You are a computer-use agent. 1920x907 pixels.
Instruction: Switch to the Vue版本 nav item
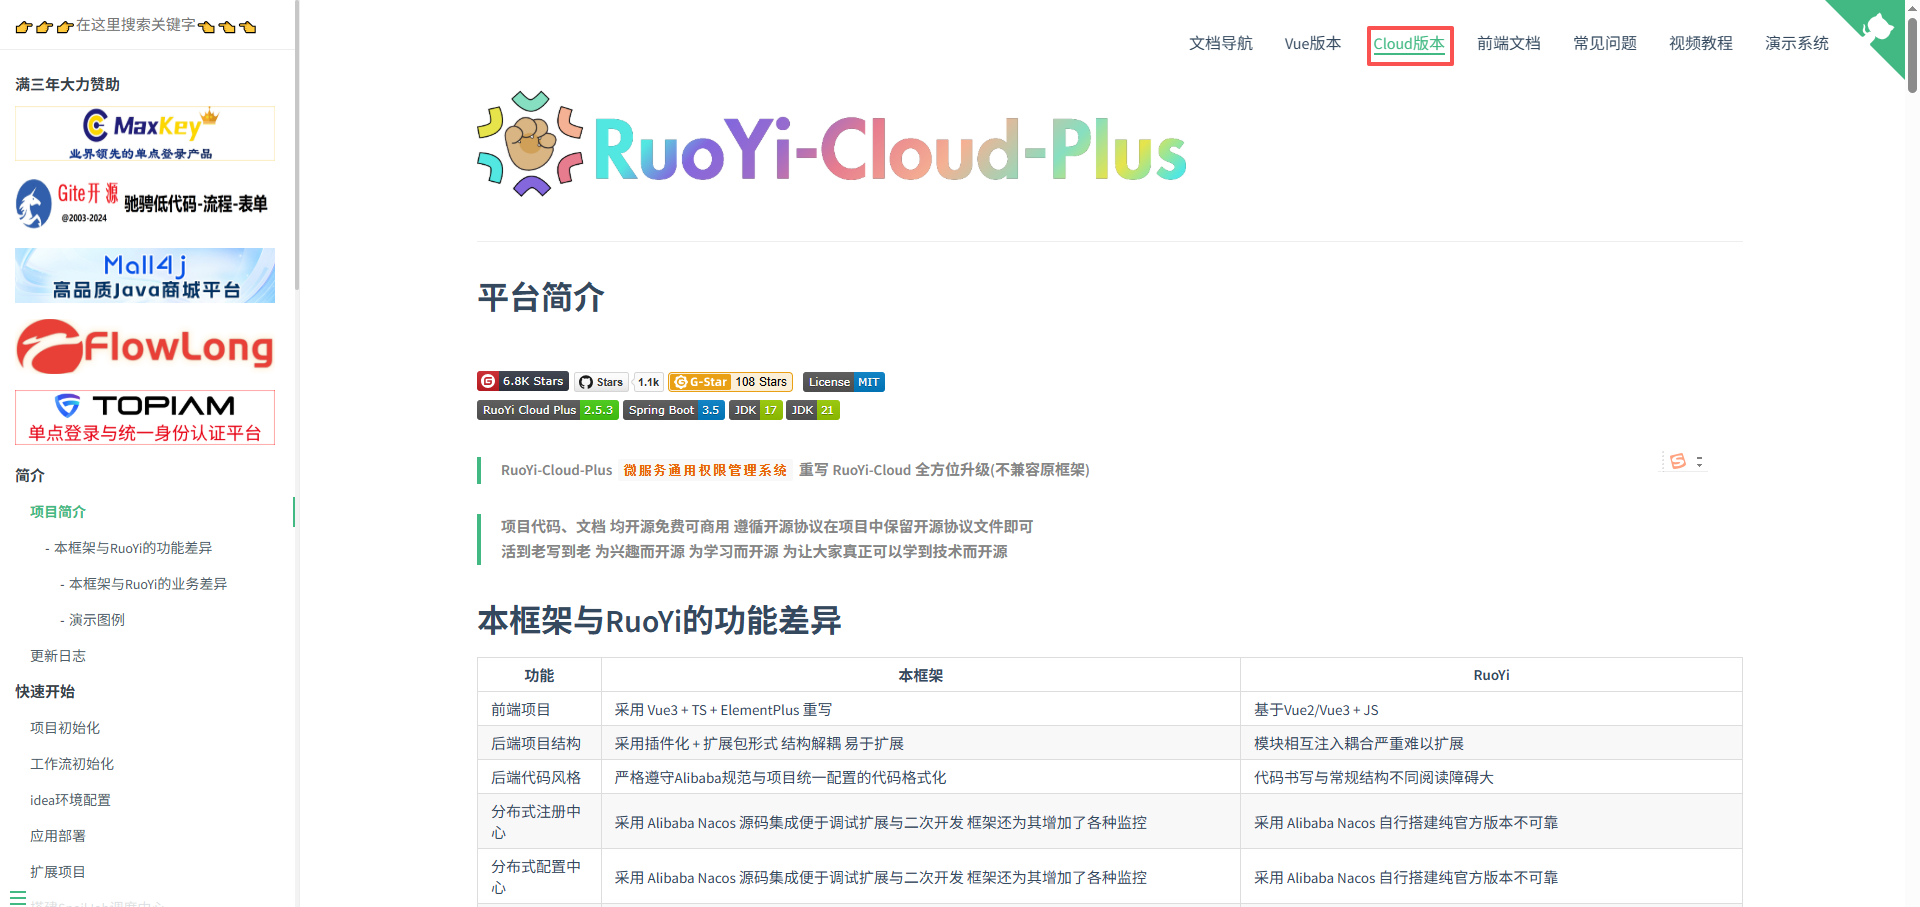coord(1313,43)
